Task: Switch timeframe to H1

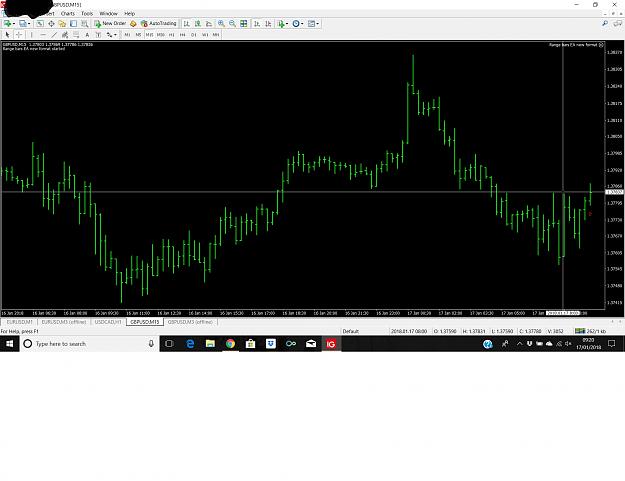Action: (171, 35)
